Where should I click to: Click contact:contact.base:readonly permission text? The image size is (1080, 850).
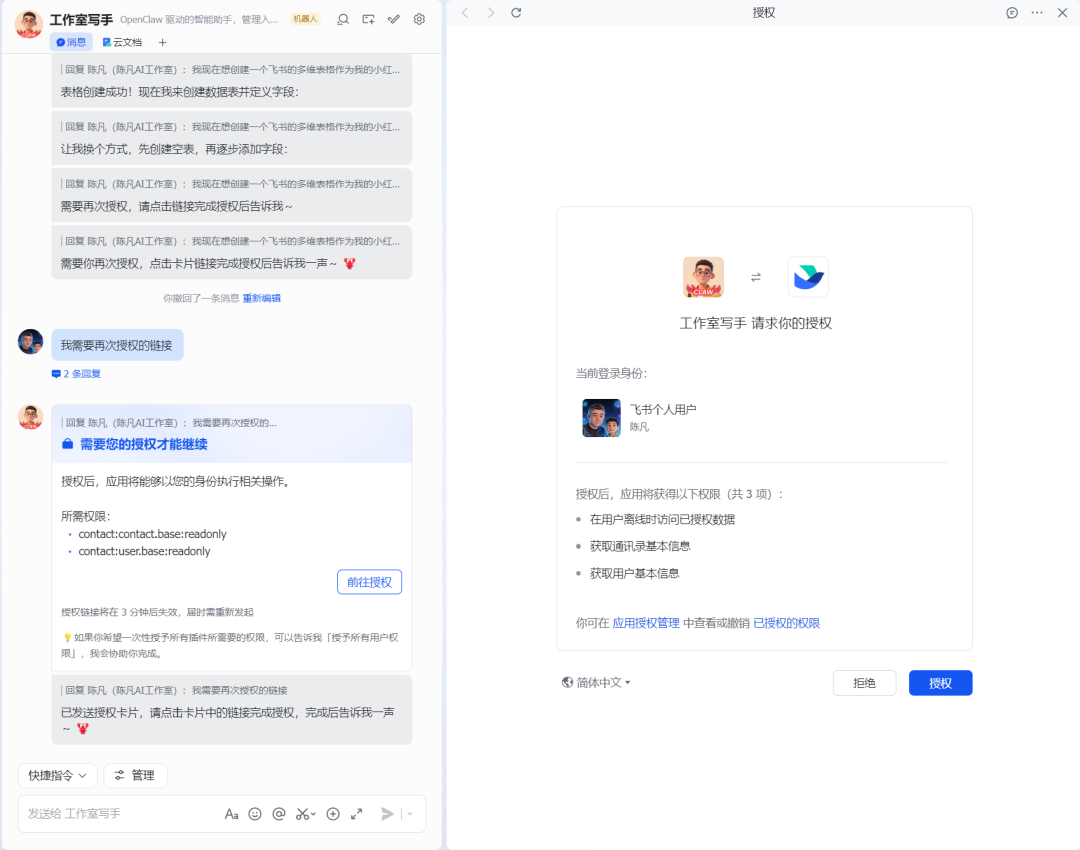152,535
